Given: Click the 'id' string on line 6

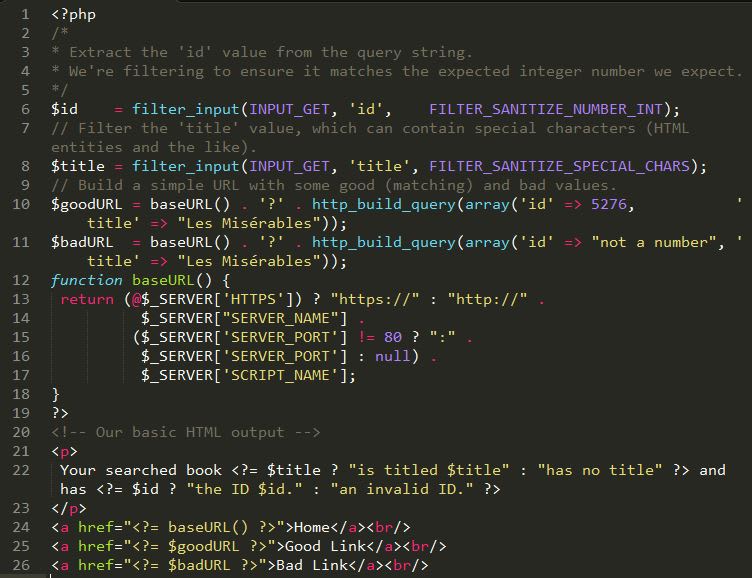Looking at the screenshot, I should [366, 109].
